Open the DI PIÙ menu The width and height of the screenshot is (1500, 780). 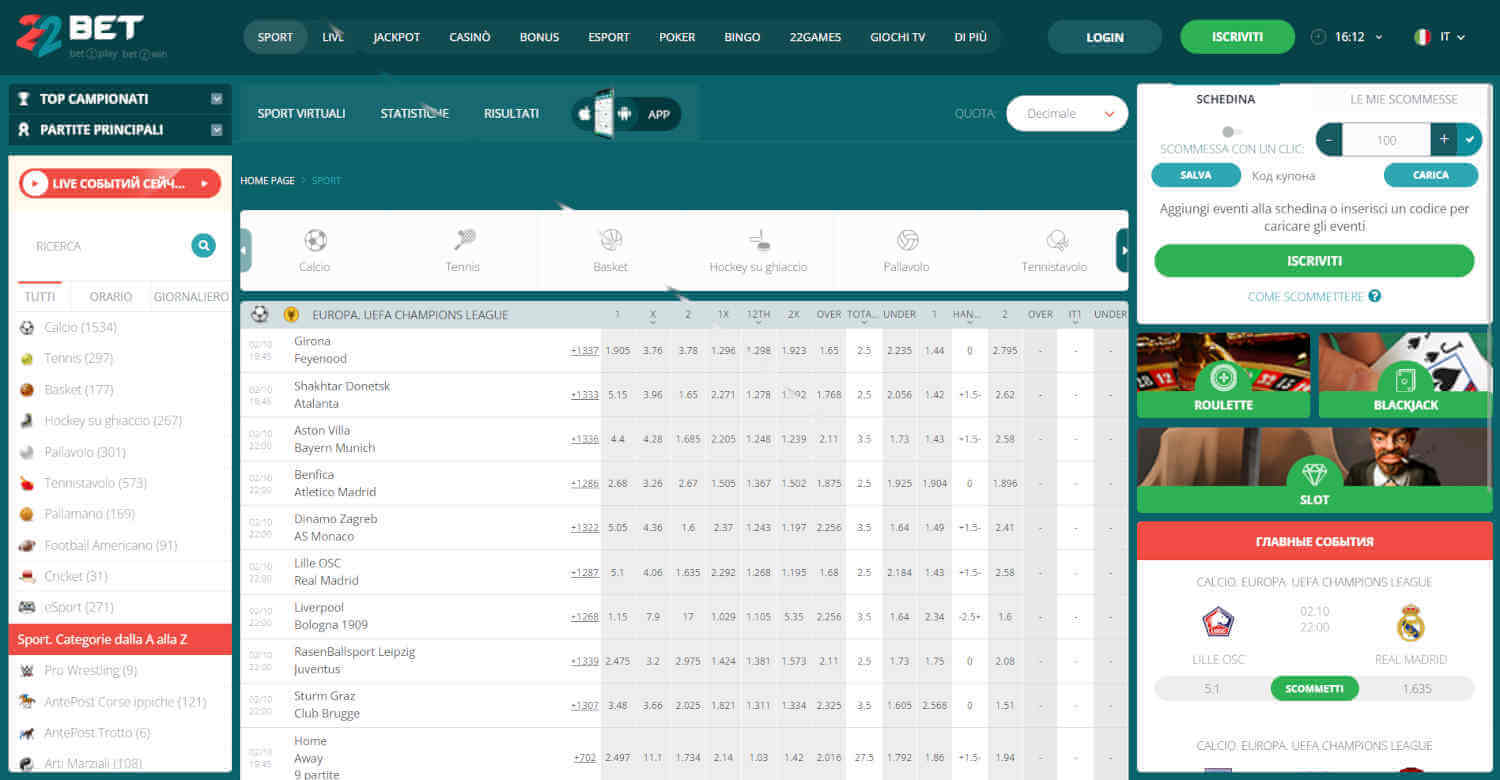[x=970, y=37]
